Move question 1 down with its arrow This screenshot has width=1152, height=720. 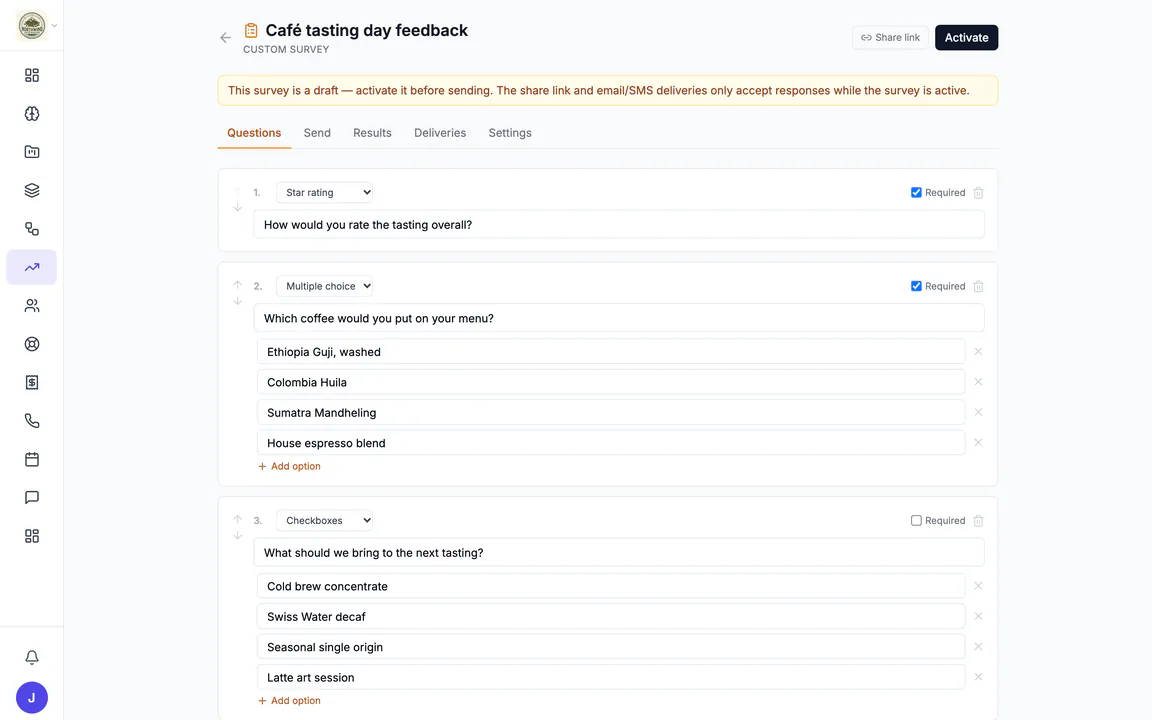coord(237,208)
